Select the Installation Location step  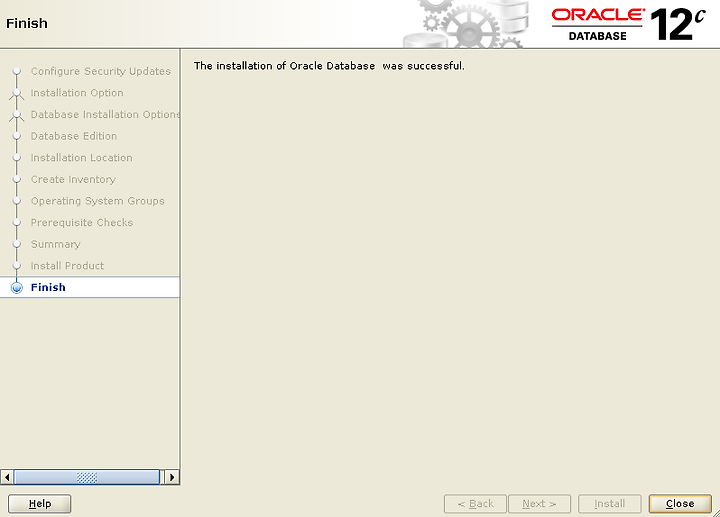coord(81,157)
